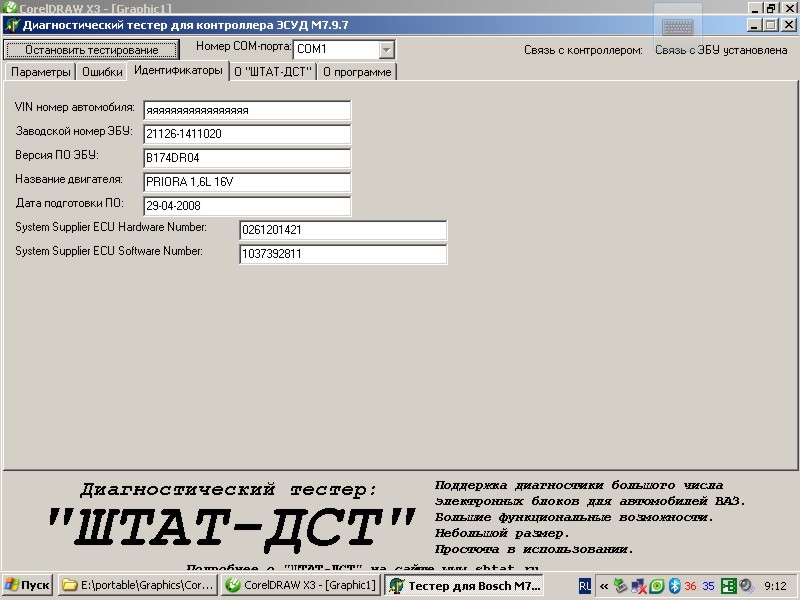Switch to CorelDRAW X3 taskbar button

tap(302, 585)
